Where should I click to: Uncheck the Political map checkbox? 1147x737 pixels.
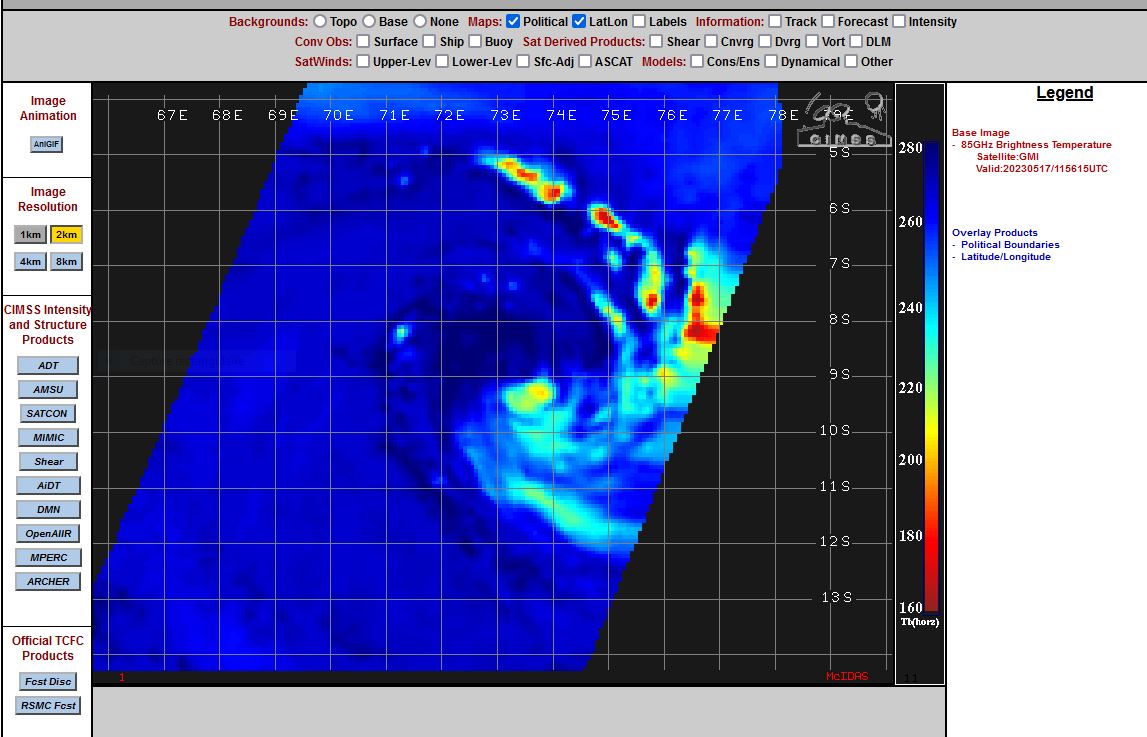[513, 22]
